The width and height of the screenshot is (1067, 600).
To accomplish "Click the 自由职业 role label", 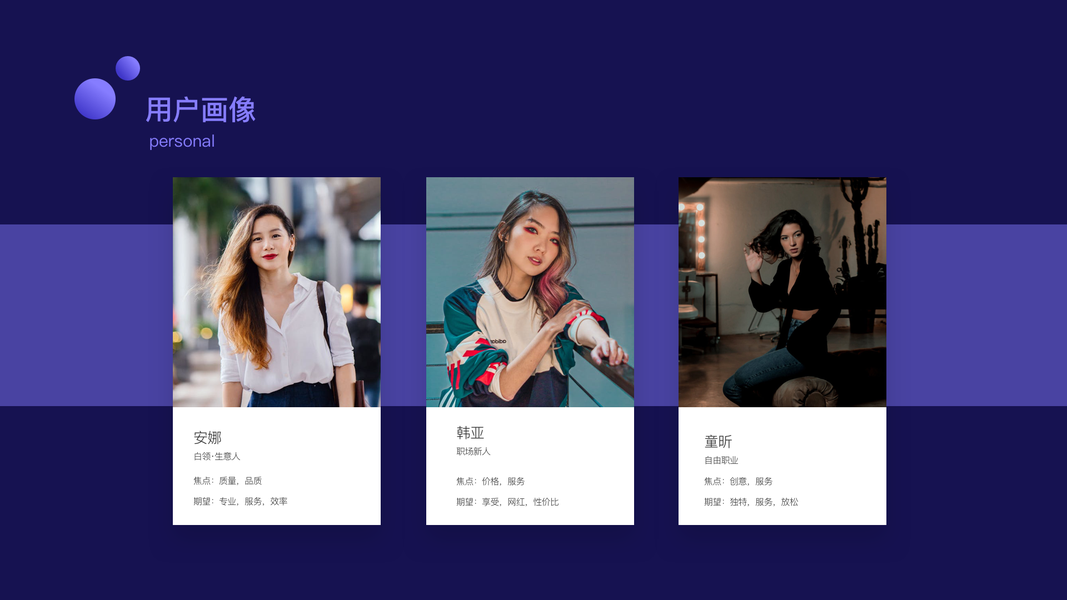I will [x=721, y=461].
